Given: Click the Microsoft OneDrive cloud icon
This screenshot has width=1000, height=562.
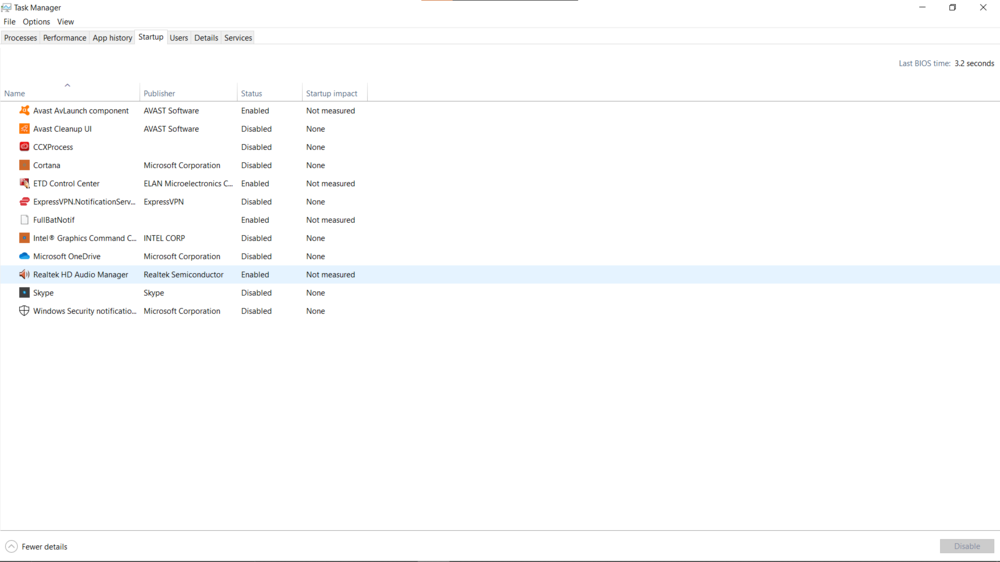Looking at the screenshot, I should point(24,256).
